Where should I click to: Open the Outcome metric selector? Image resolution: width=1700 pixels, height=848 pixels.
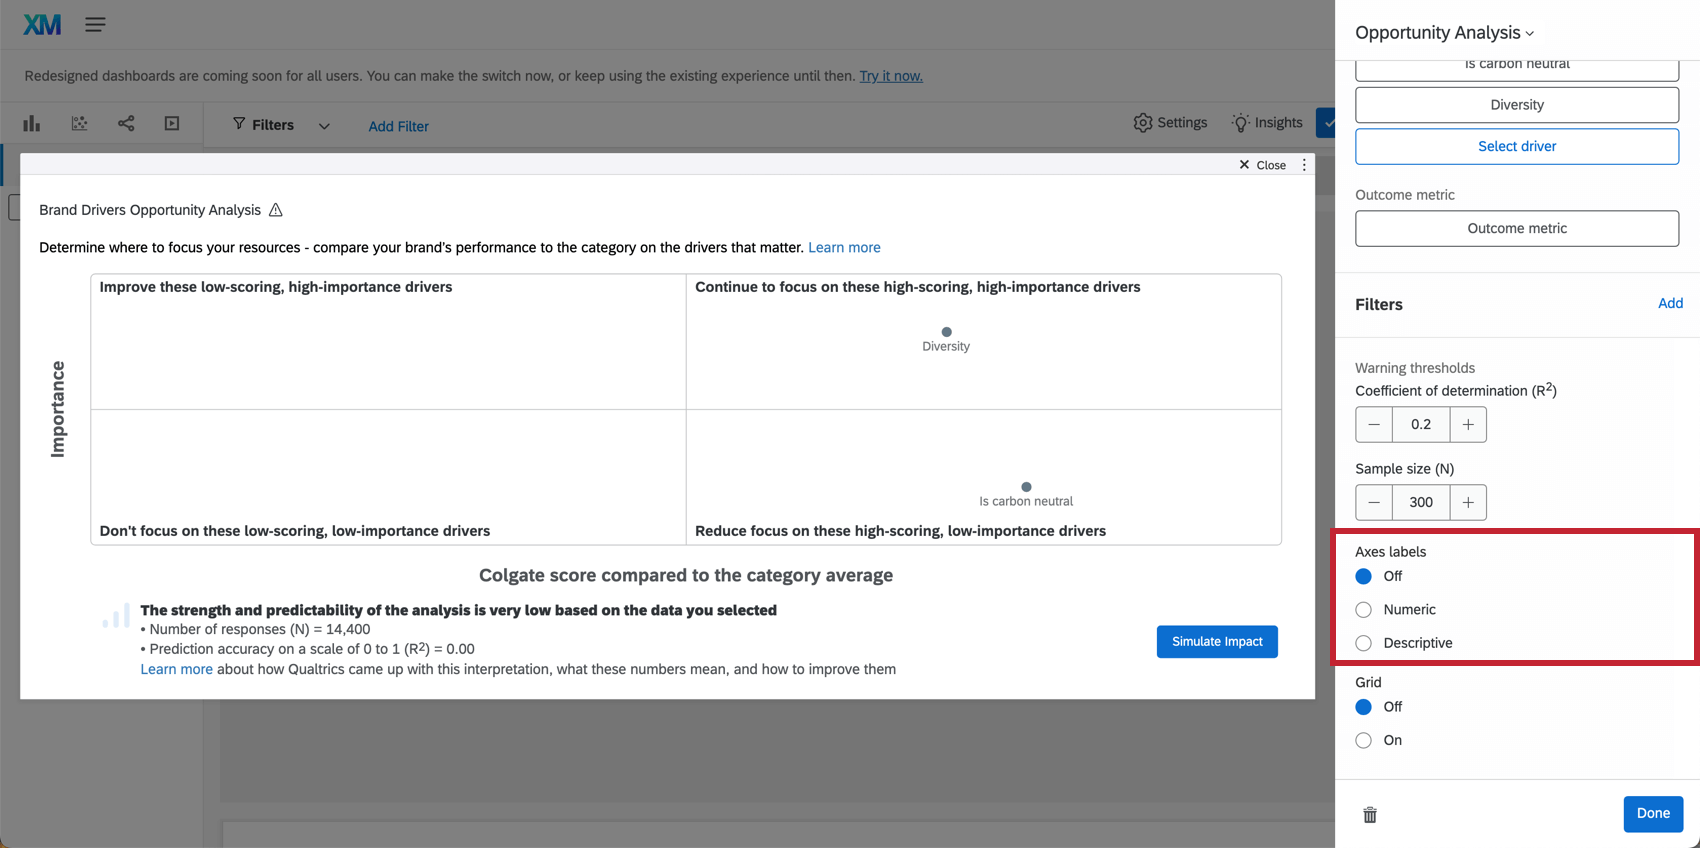tap(1516, 229)
